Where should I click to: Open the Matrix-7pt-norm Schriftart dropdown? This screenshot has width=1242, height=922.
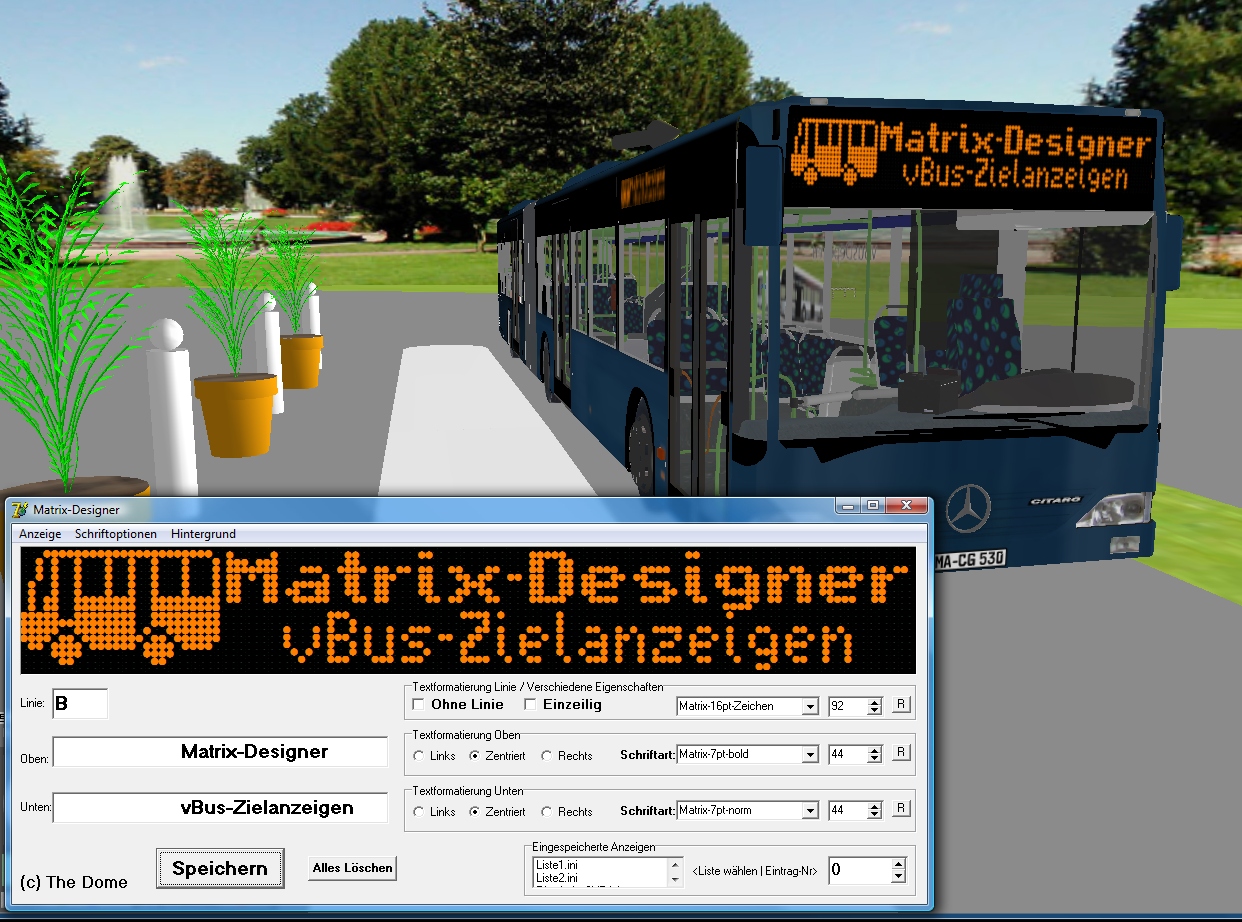pyautogui.click(x=810, y=811)
